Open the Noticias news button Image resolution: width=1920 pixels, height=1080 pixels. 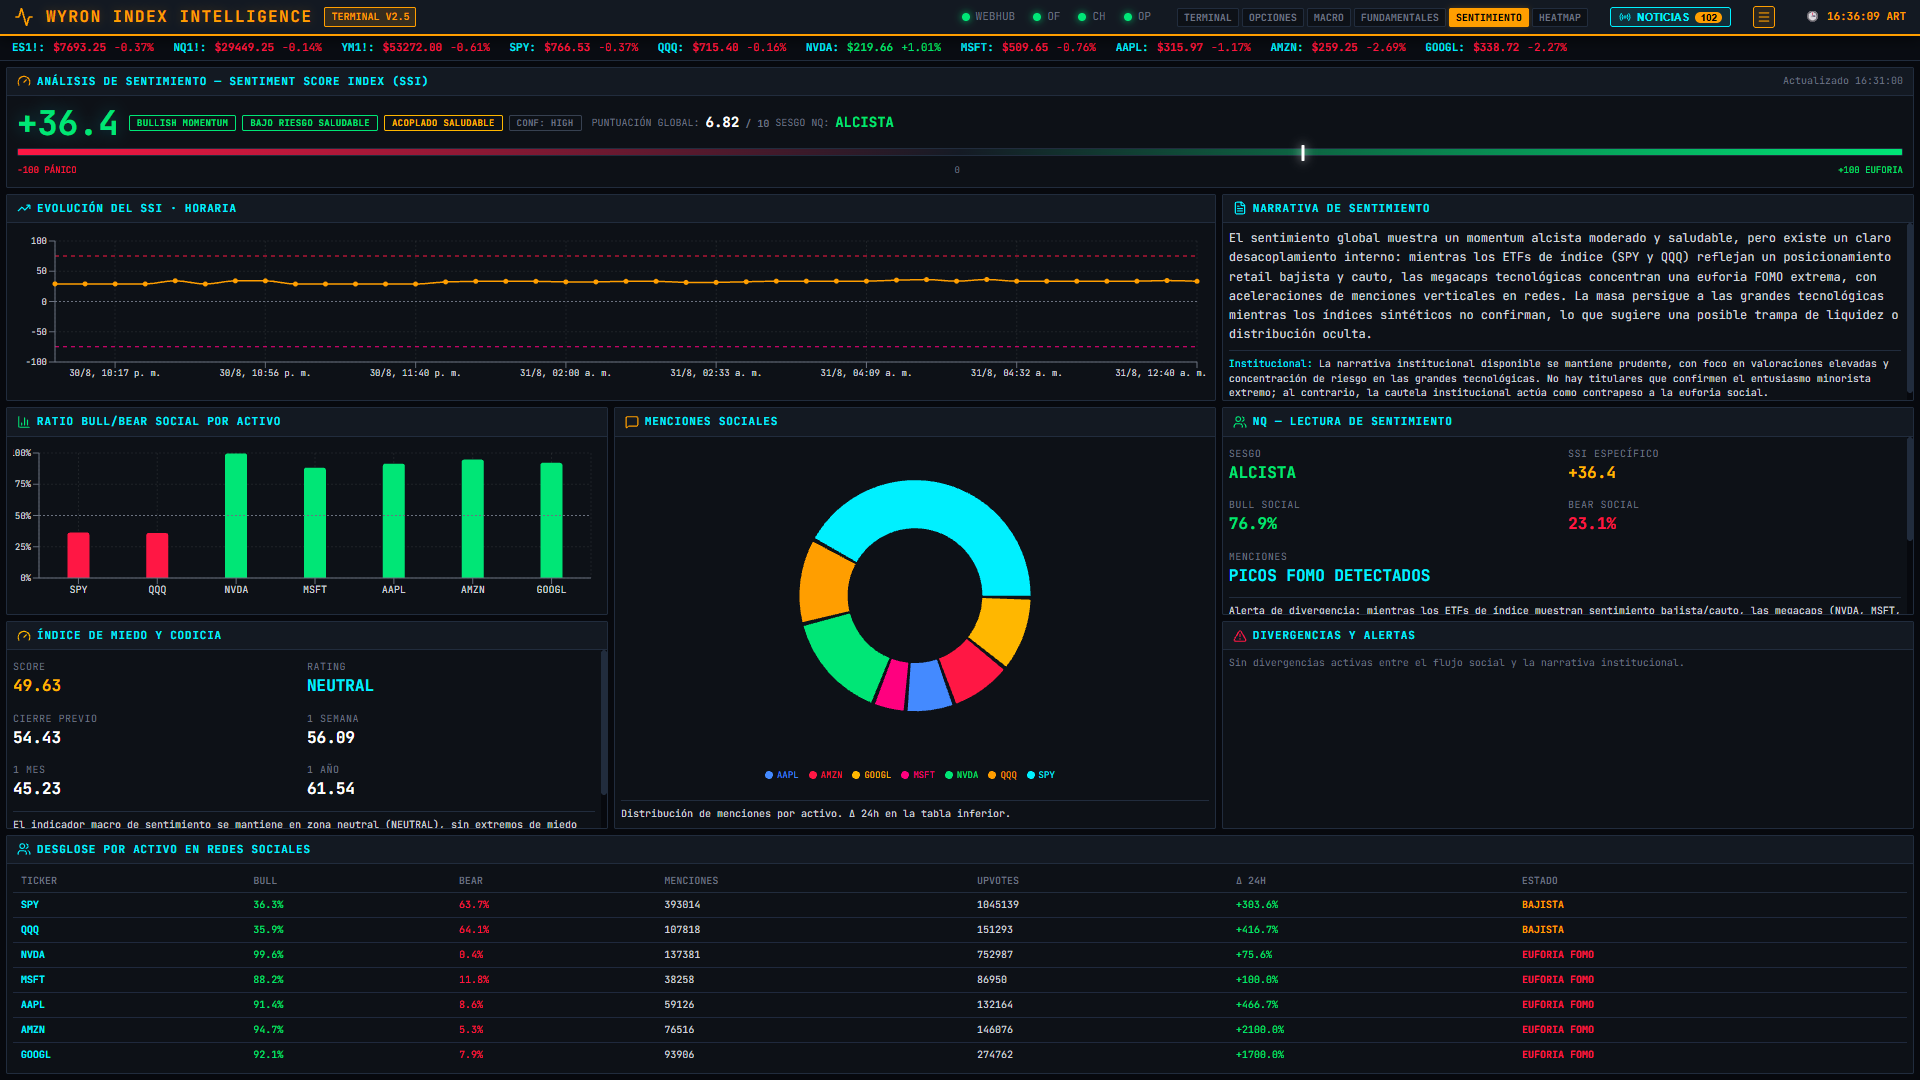(1670, 17)
